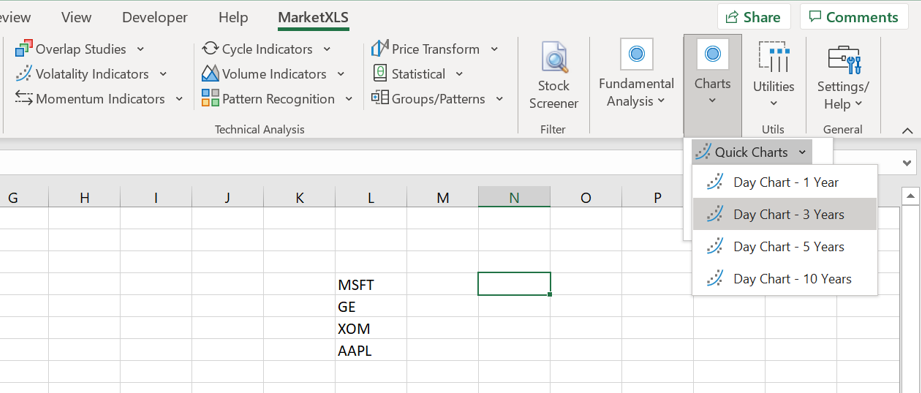Click icon beside Day Chart - 5 Years
This screenshot has height=393, width=921.
(x=714, y=246)
